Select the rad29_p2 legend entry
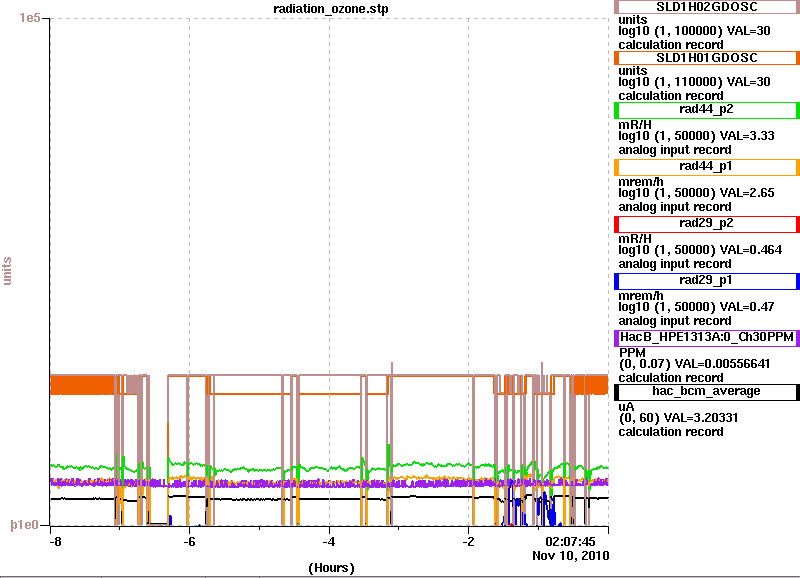Image resolution: width=800 pixels, height=578 pixels. point(707,223)
